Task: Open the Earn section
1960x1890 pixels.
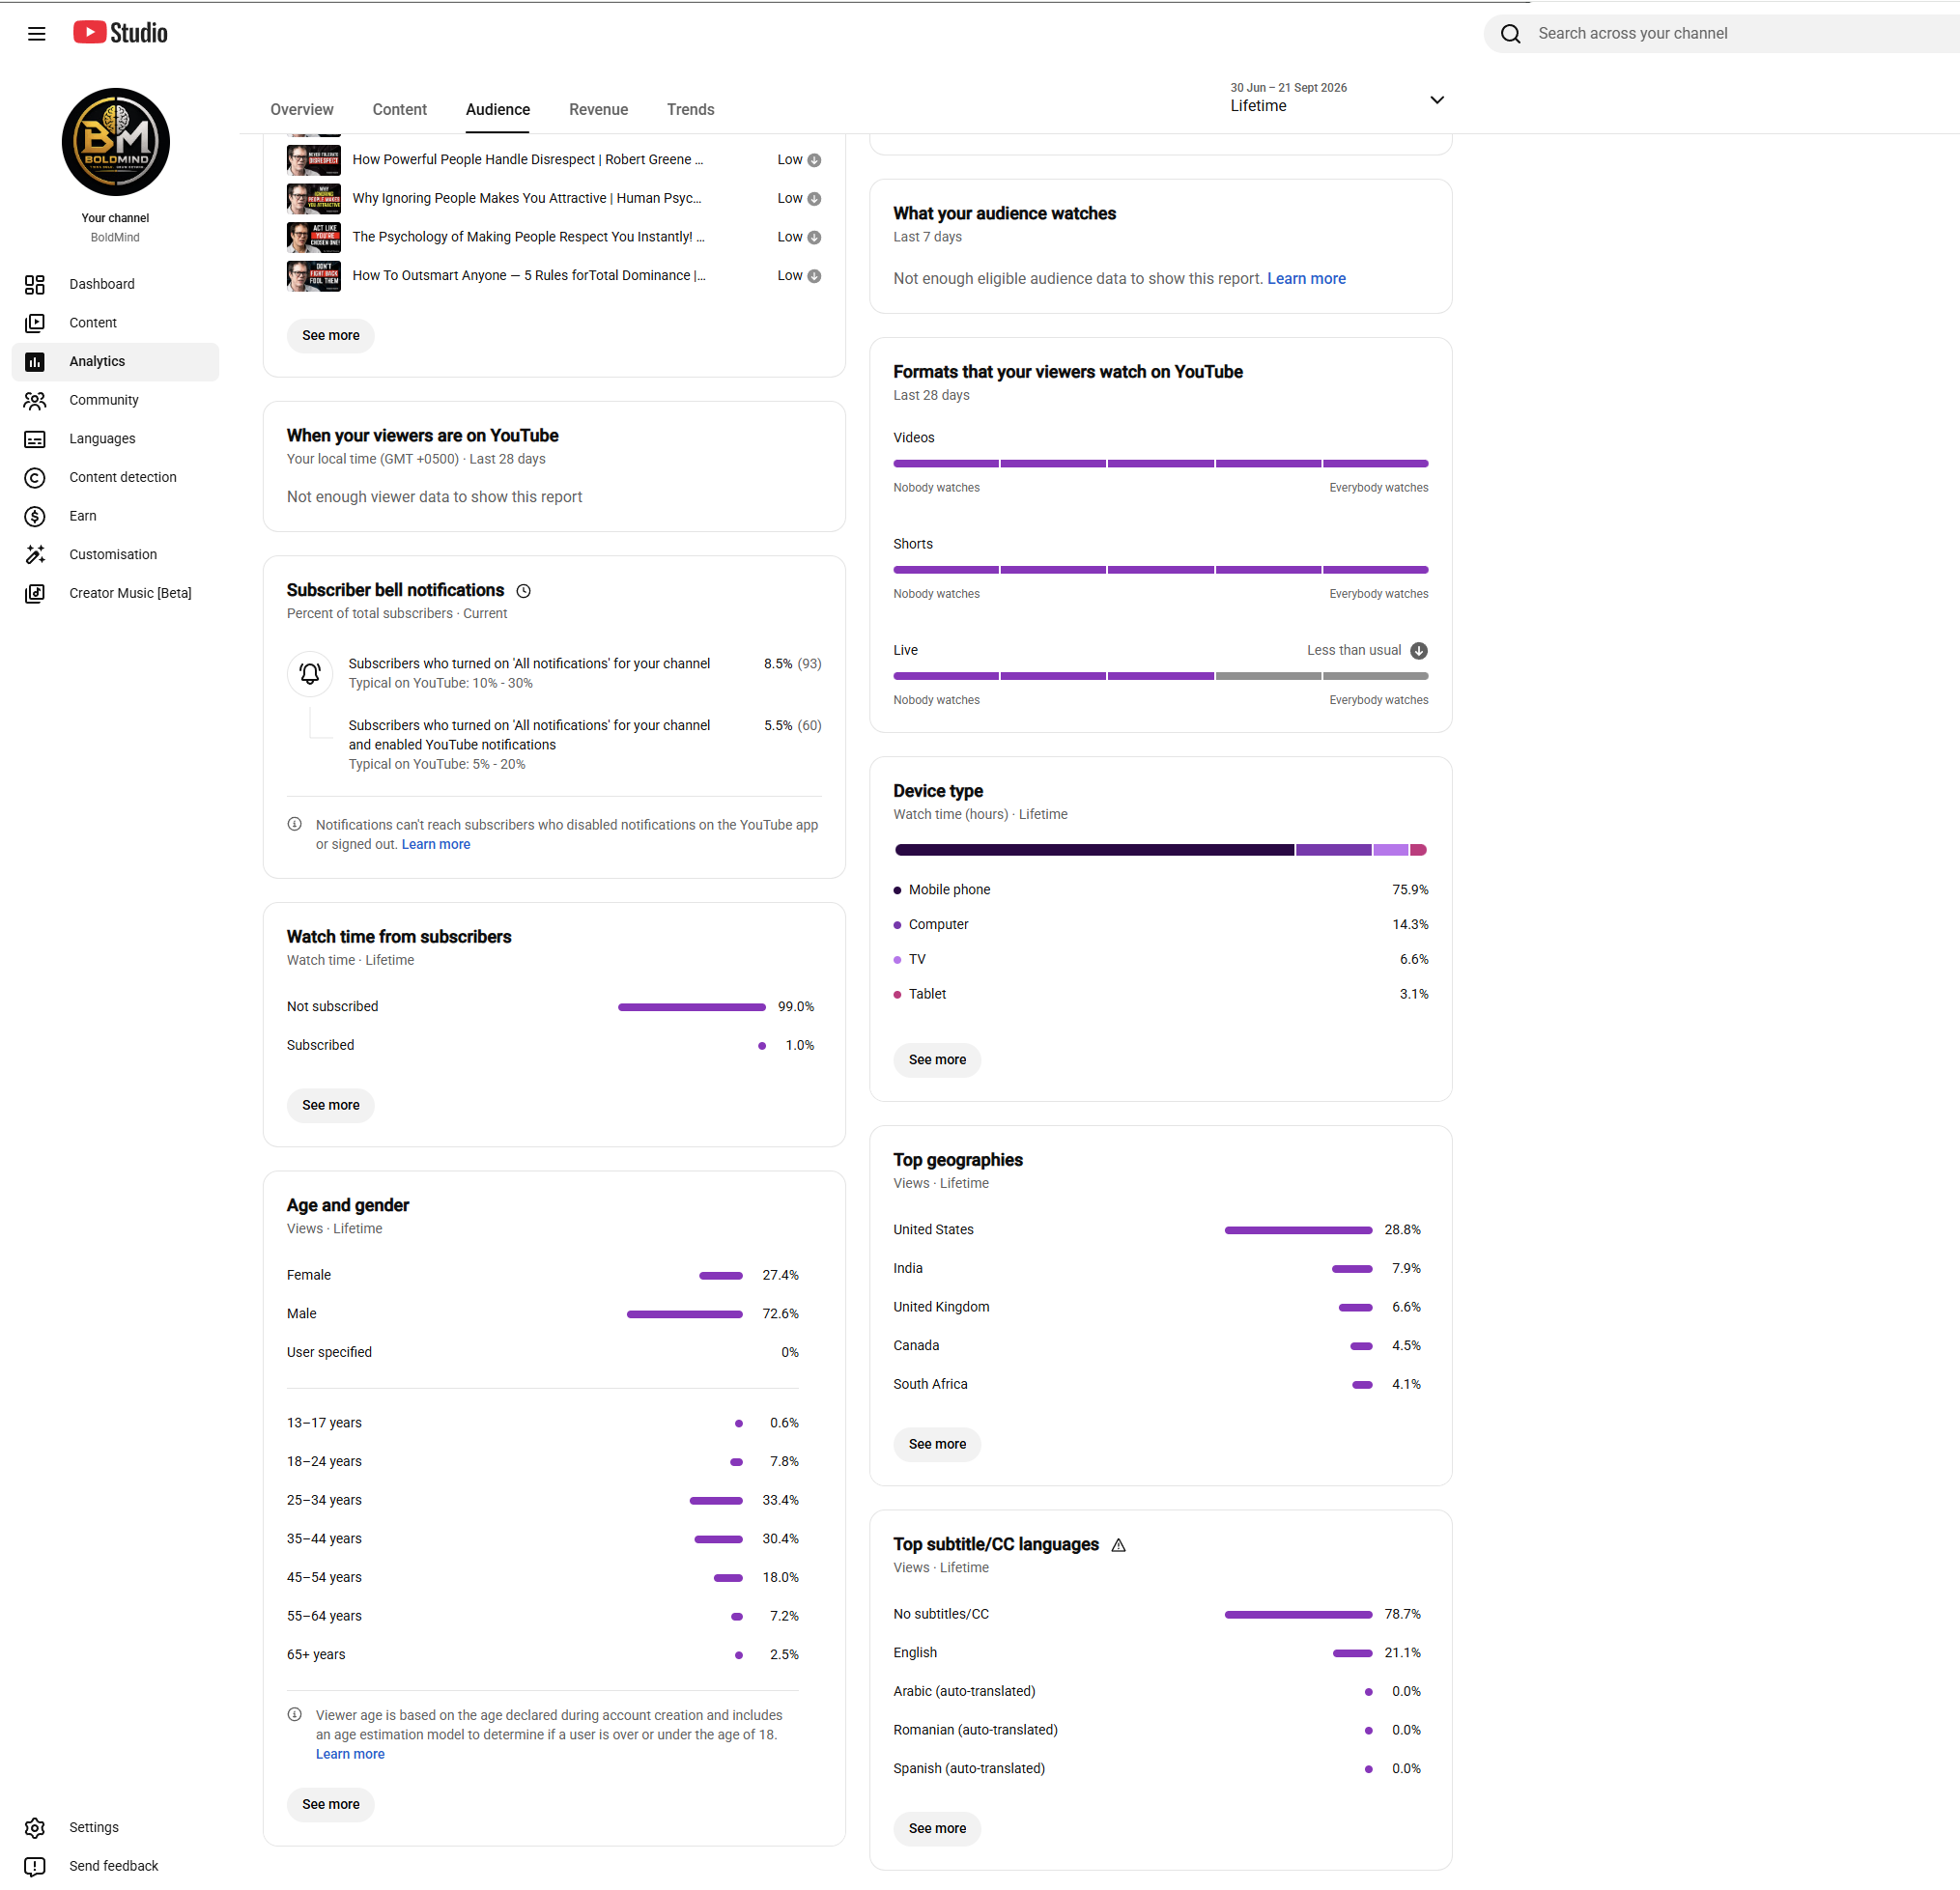Action: 115,516
